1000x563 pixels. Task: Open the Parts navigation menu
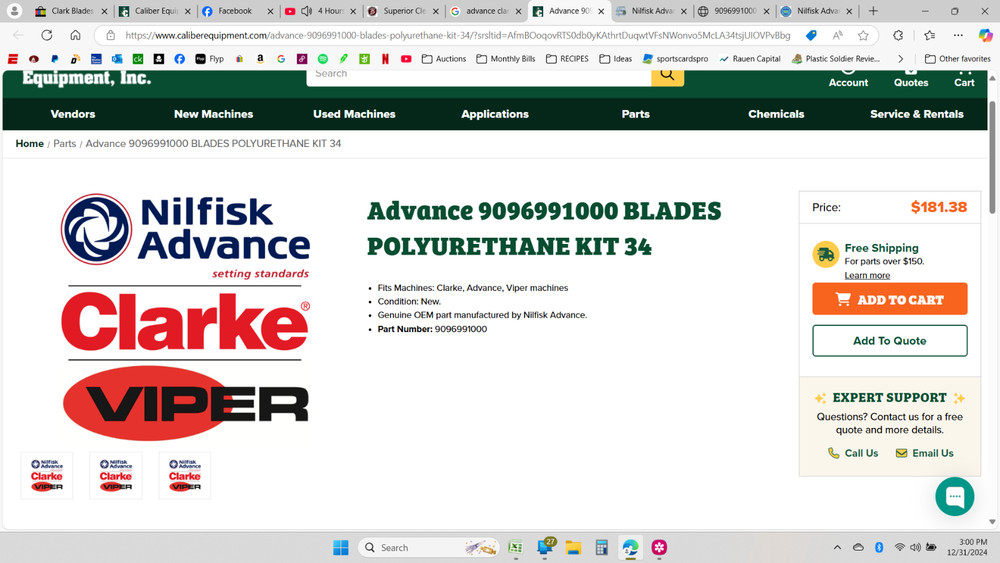click(636, 114)
